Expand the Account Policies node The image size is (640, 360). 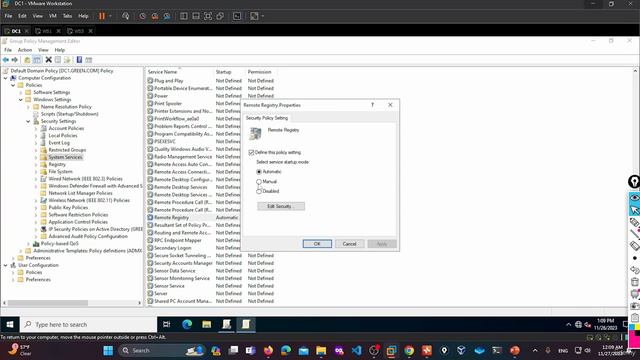(36, 129)
